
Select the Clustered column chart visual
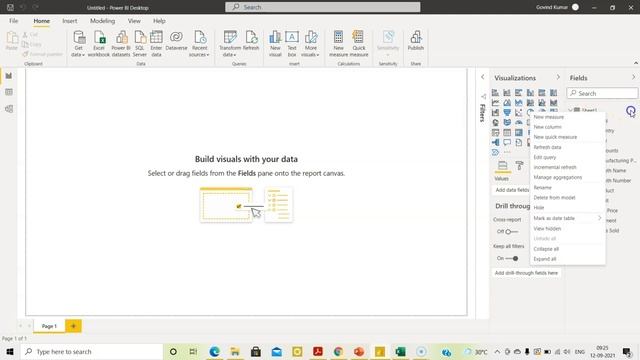pos(530,93)
